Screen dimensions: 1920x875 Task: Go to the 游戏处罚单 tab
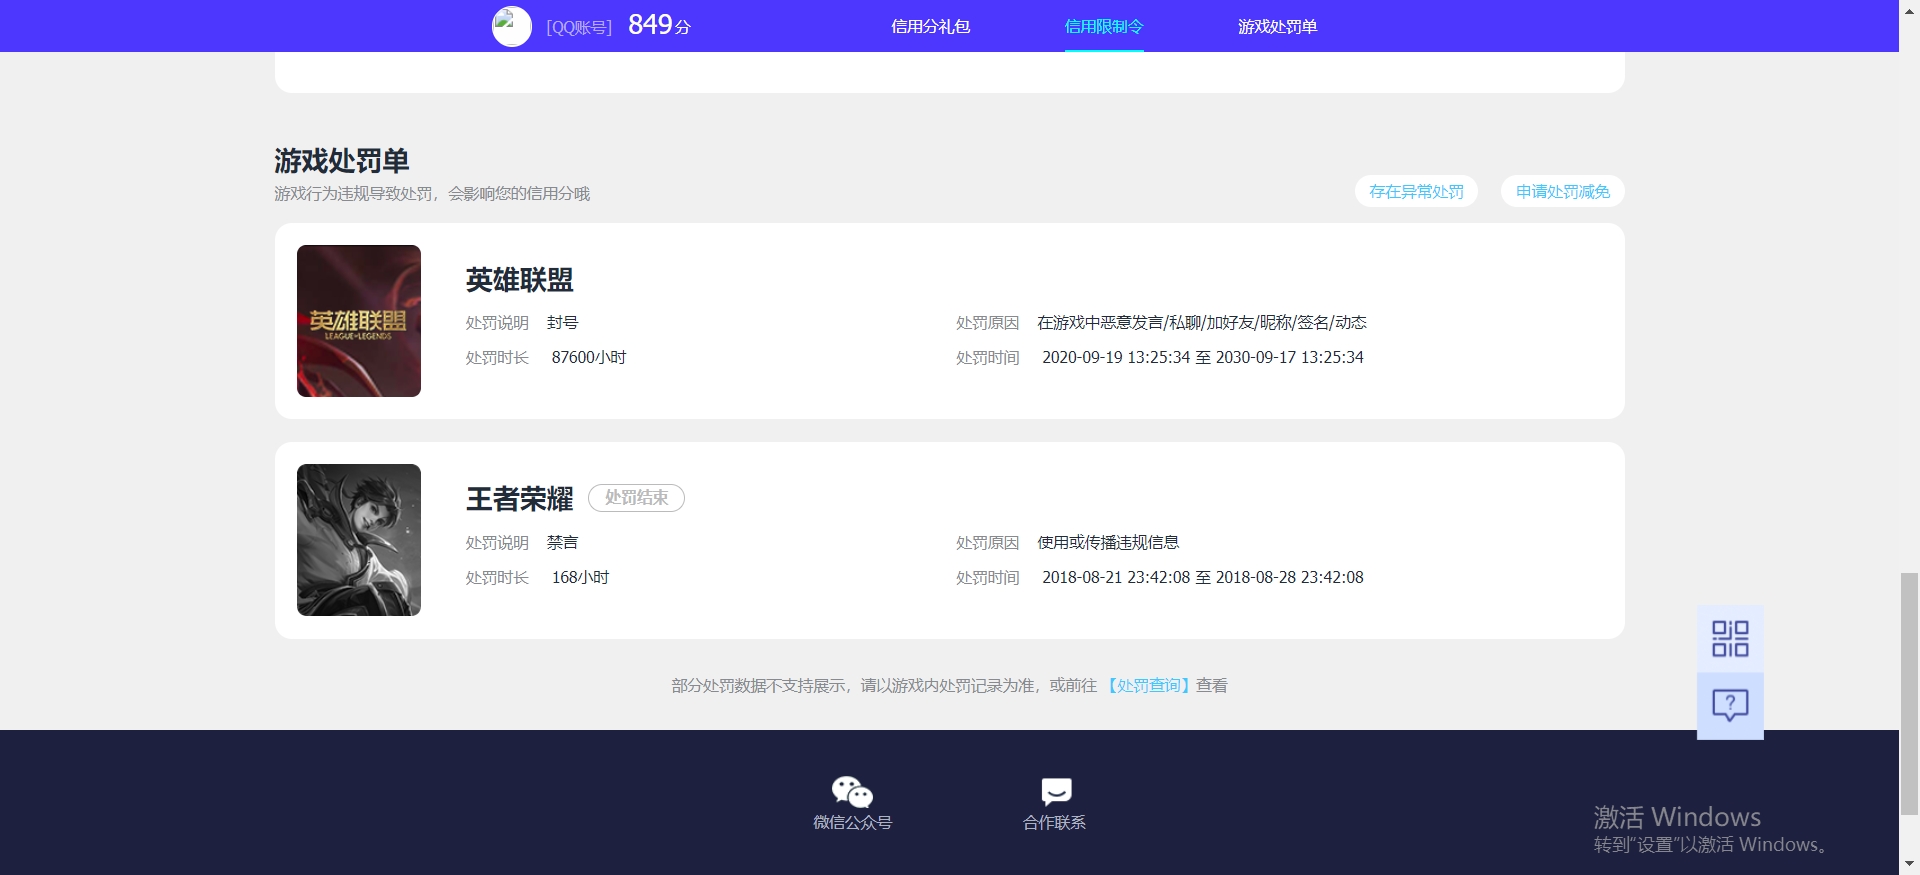click(1278, 27)
